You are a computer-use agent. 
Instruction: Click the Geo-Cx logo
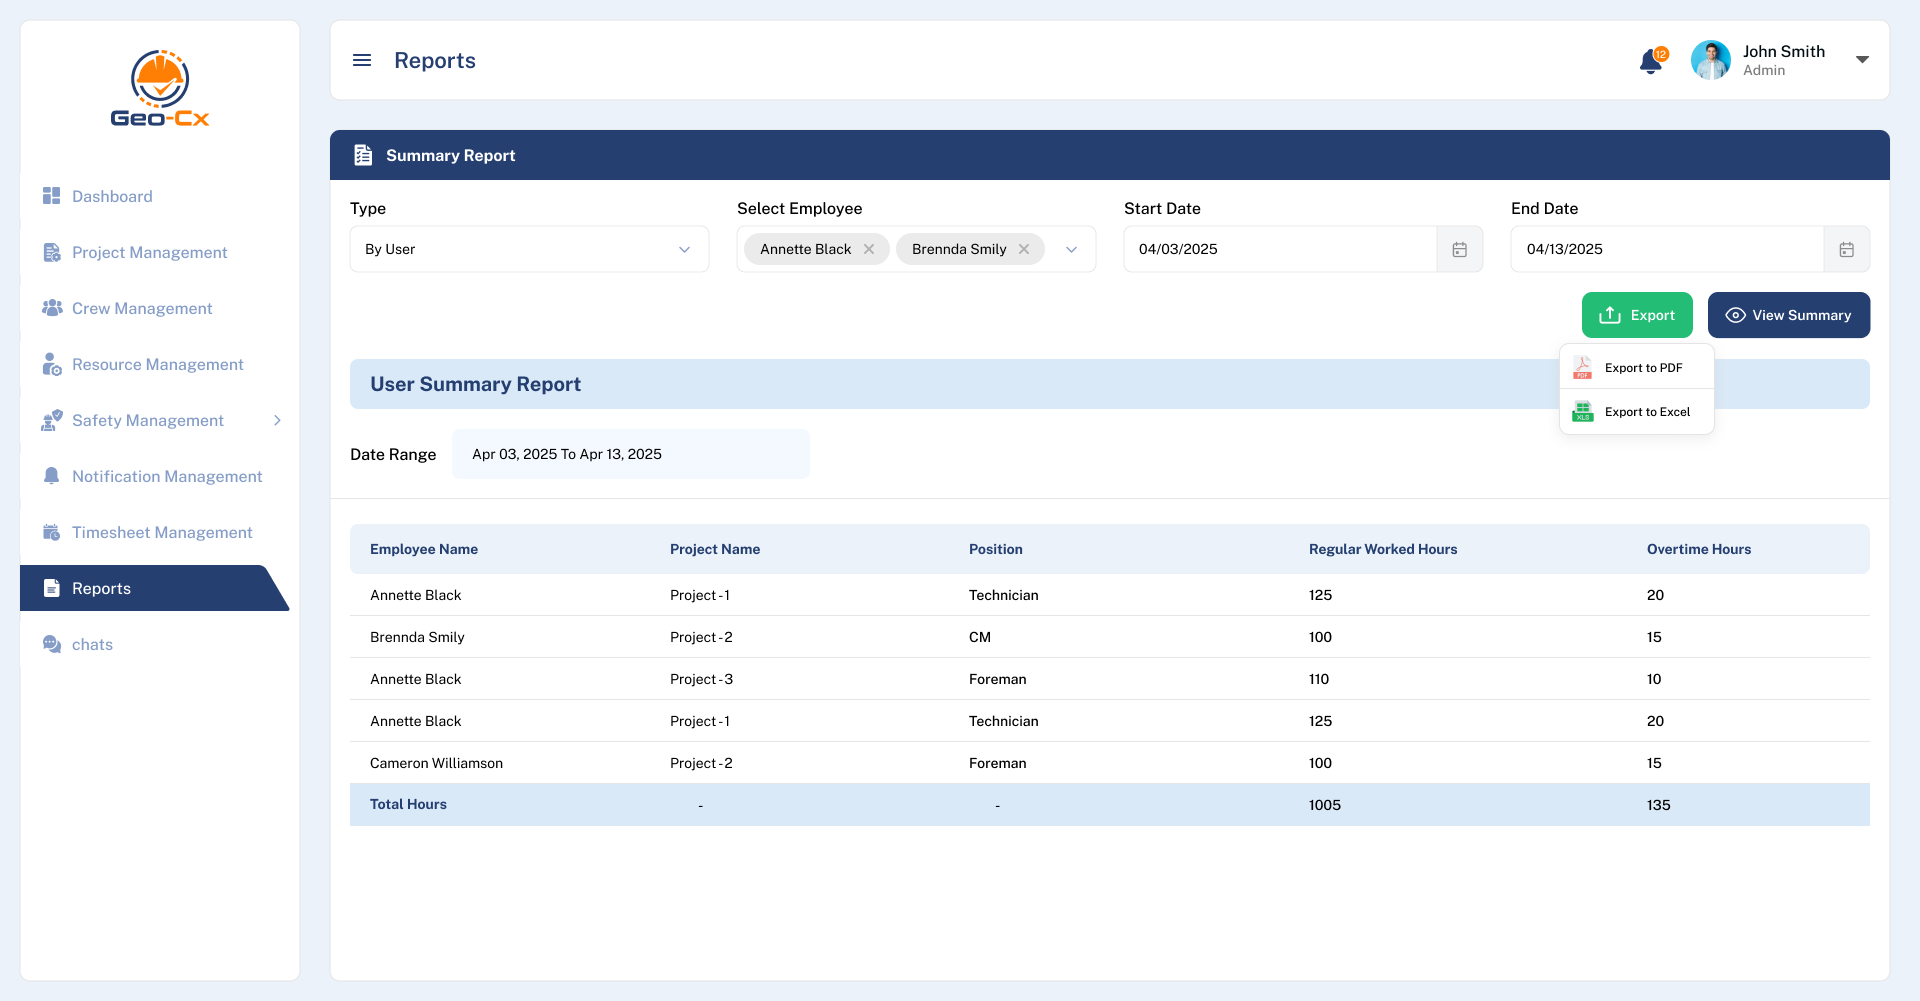tap(159, 88)
